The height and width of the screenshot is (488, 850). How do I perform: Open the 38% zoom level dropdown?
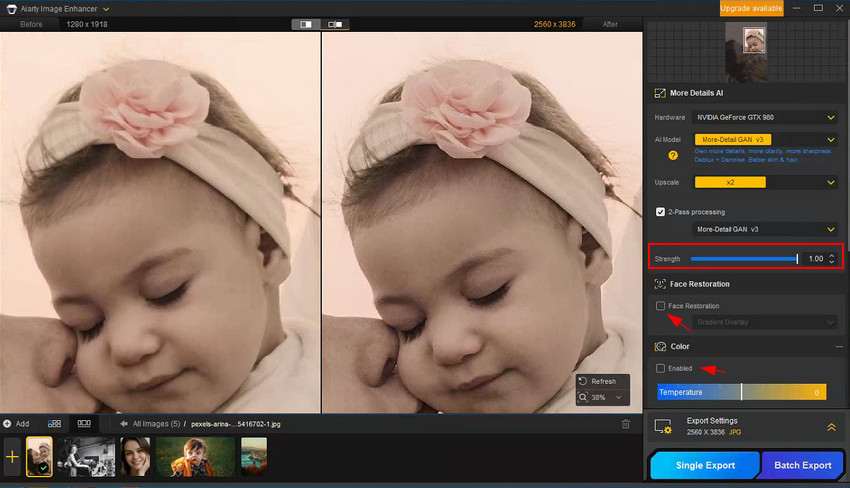tap(619, 397)
